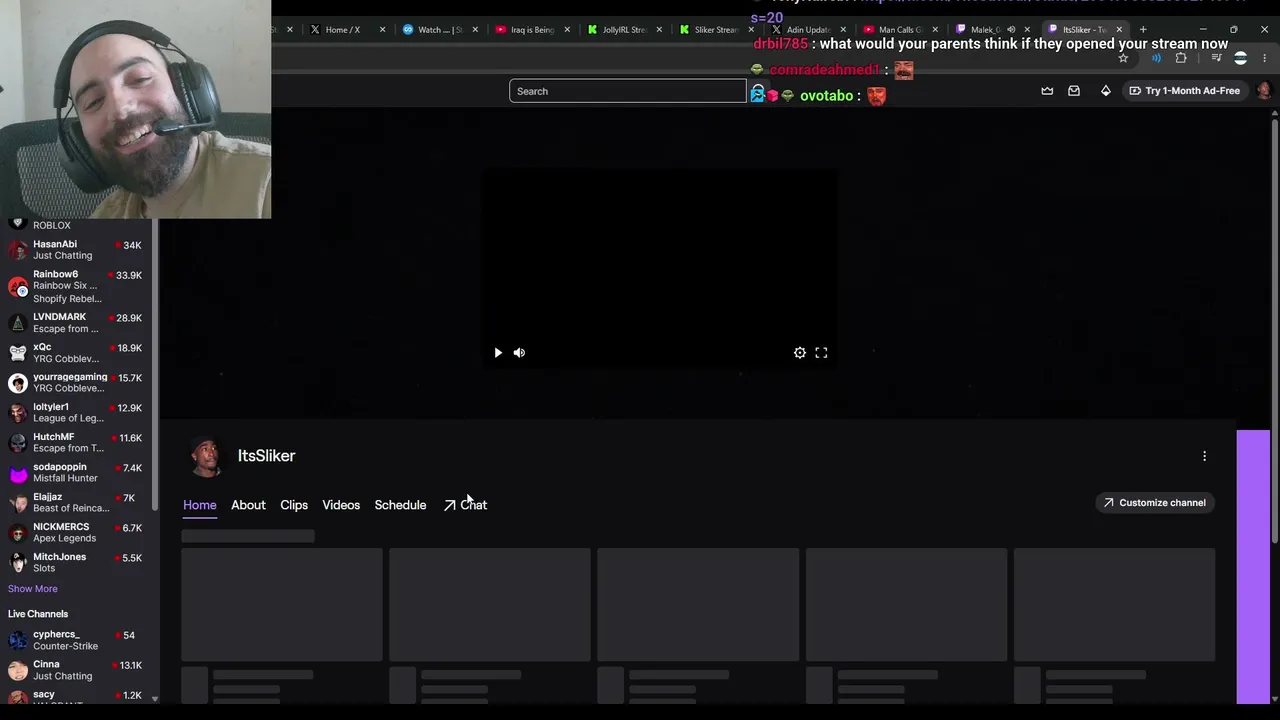
Task: Pop out the channel Chat link
Action: tap(465, 505)
